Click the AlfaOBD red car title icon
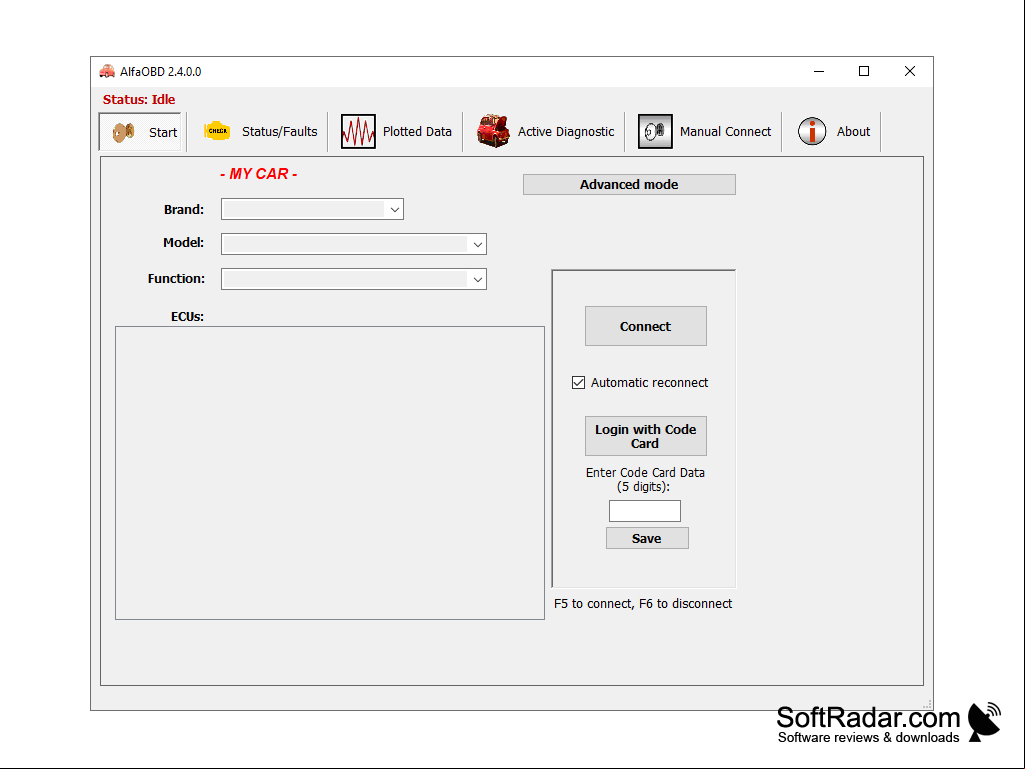Screen dimensions: 1025x769 (x=107, y=71)
